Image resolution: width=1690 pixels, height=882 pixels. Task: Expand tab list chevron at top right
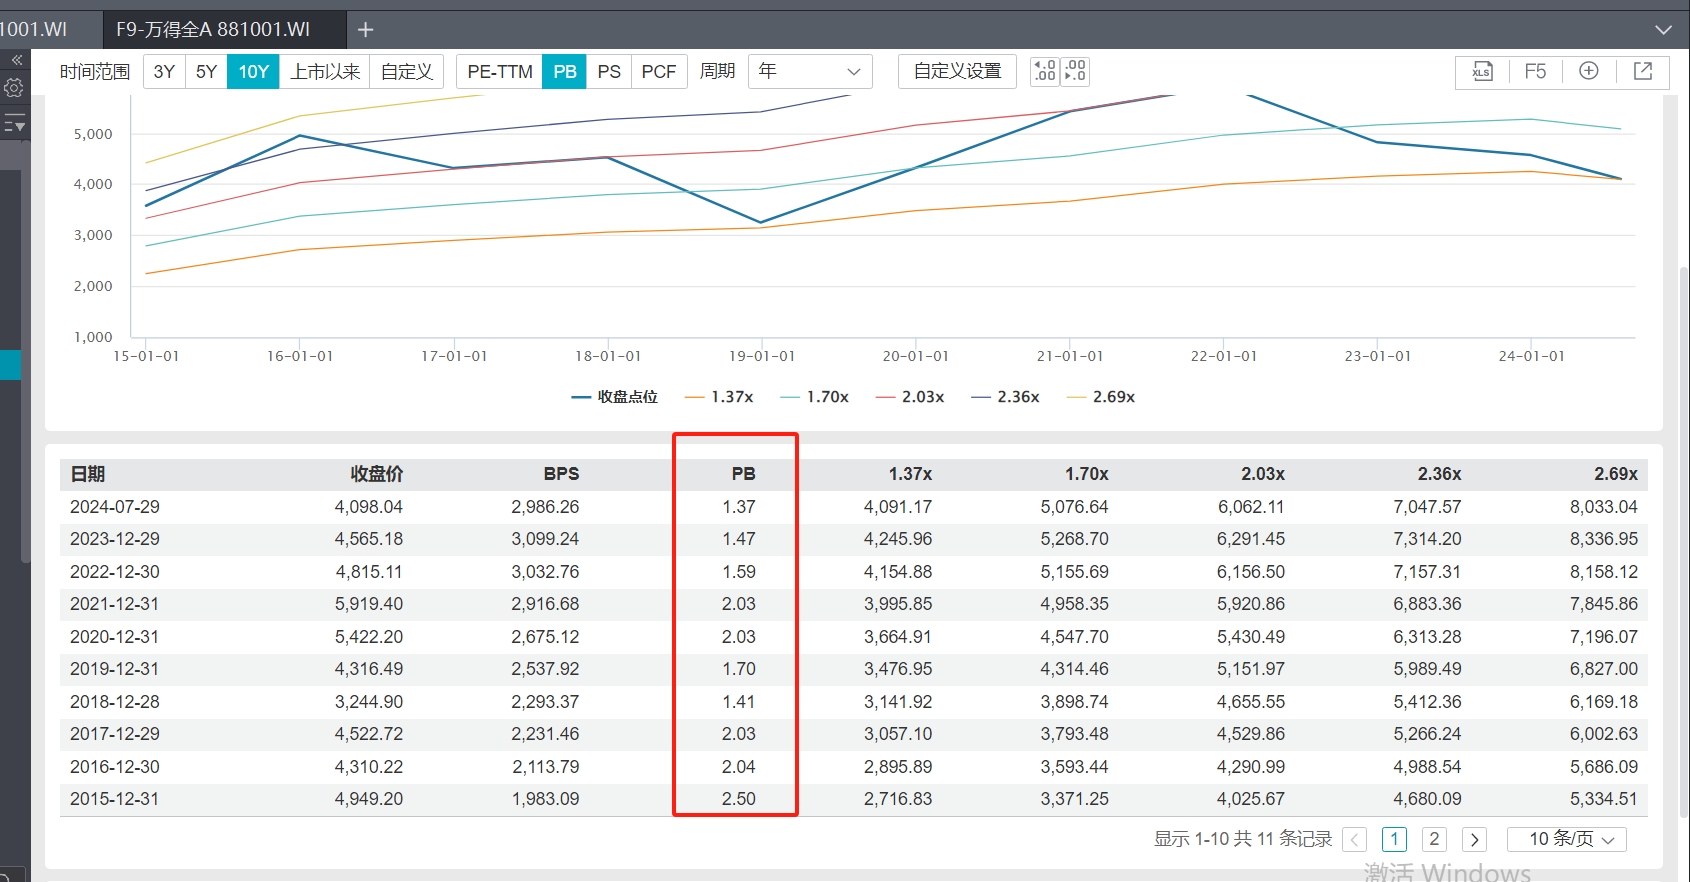click(1664, 30)
